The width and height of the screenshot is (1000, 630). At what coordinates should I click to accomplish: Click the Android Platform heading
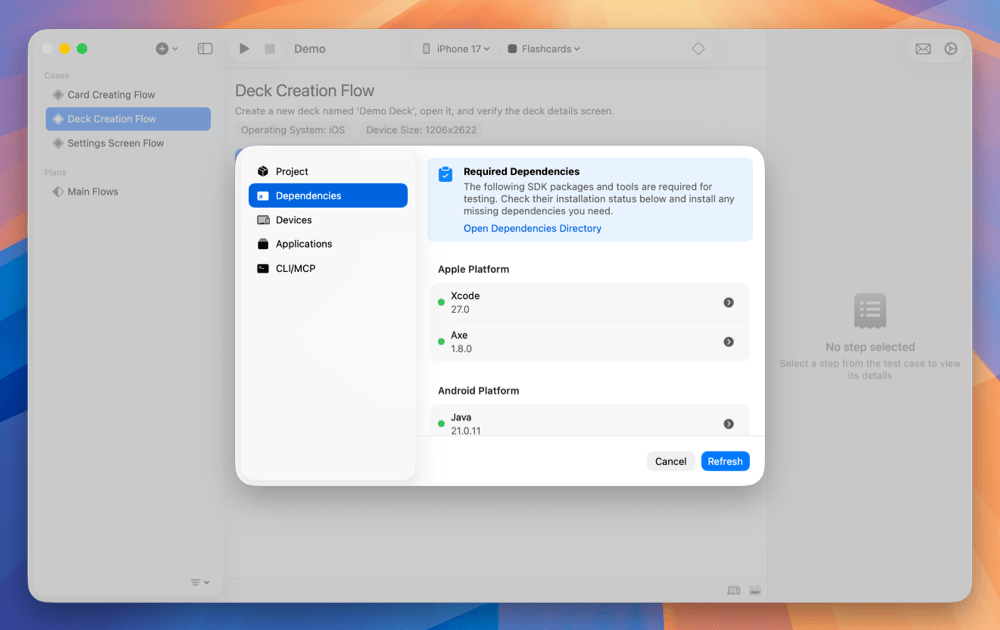pyautogui.click(x=478, y=390)
